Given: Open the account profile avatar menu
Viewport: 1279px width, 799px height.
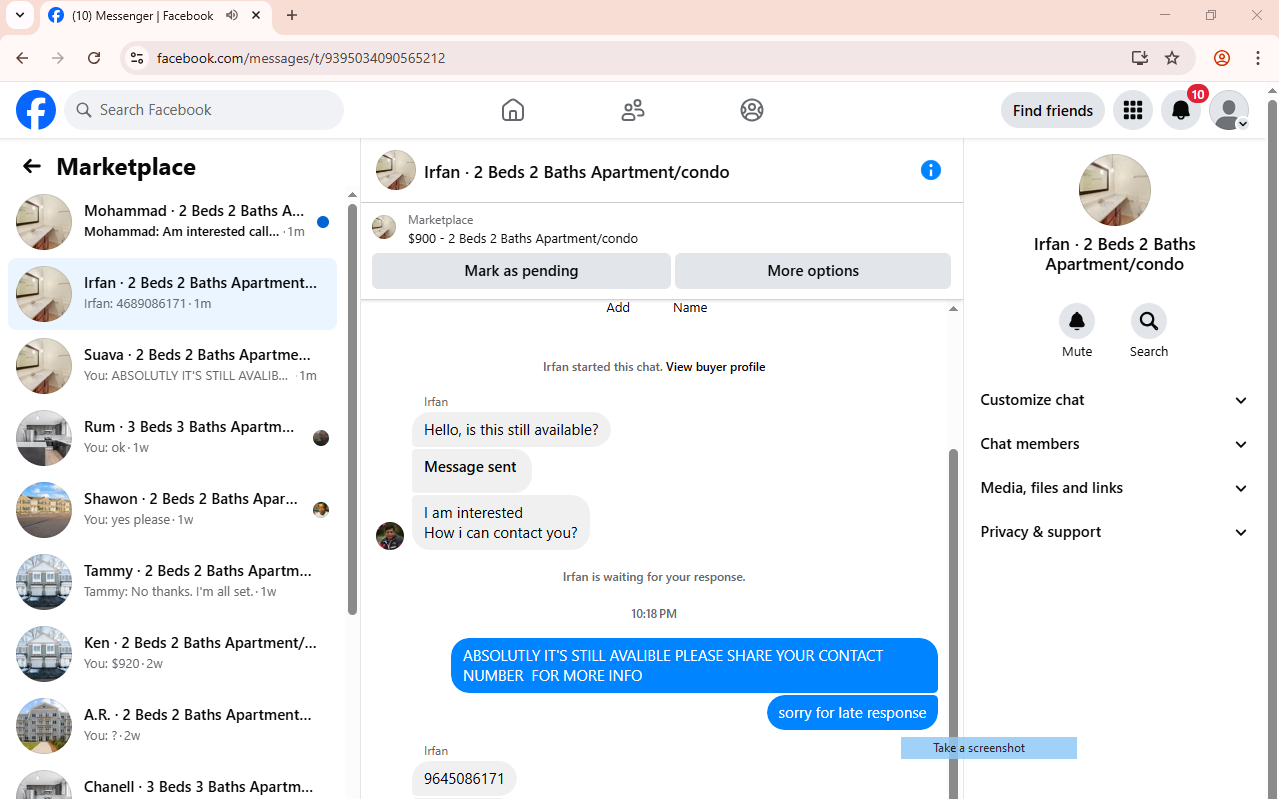Looking at the screenshot, I should click(x=1229, y=110).
